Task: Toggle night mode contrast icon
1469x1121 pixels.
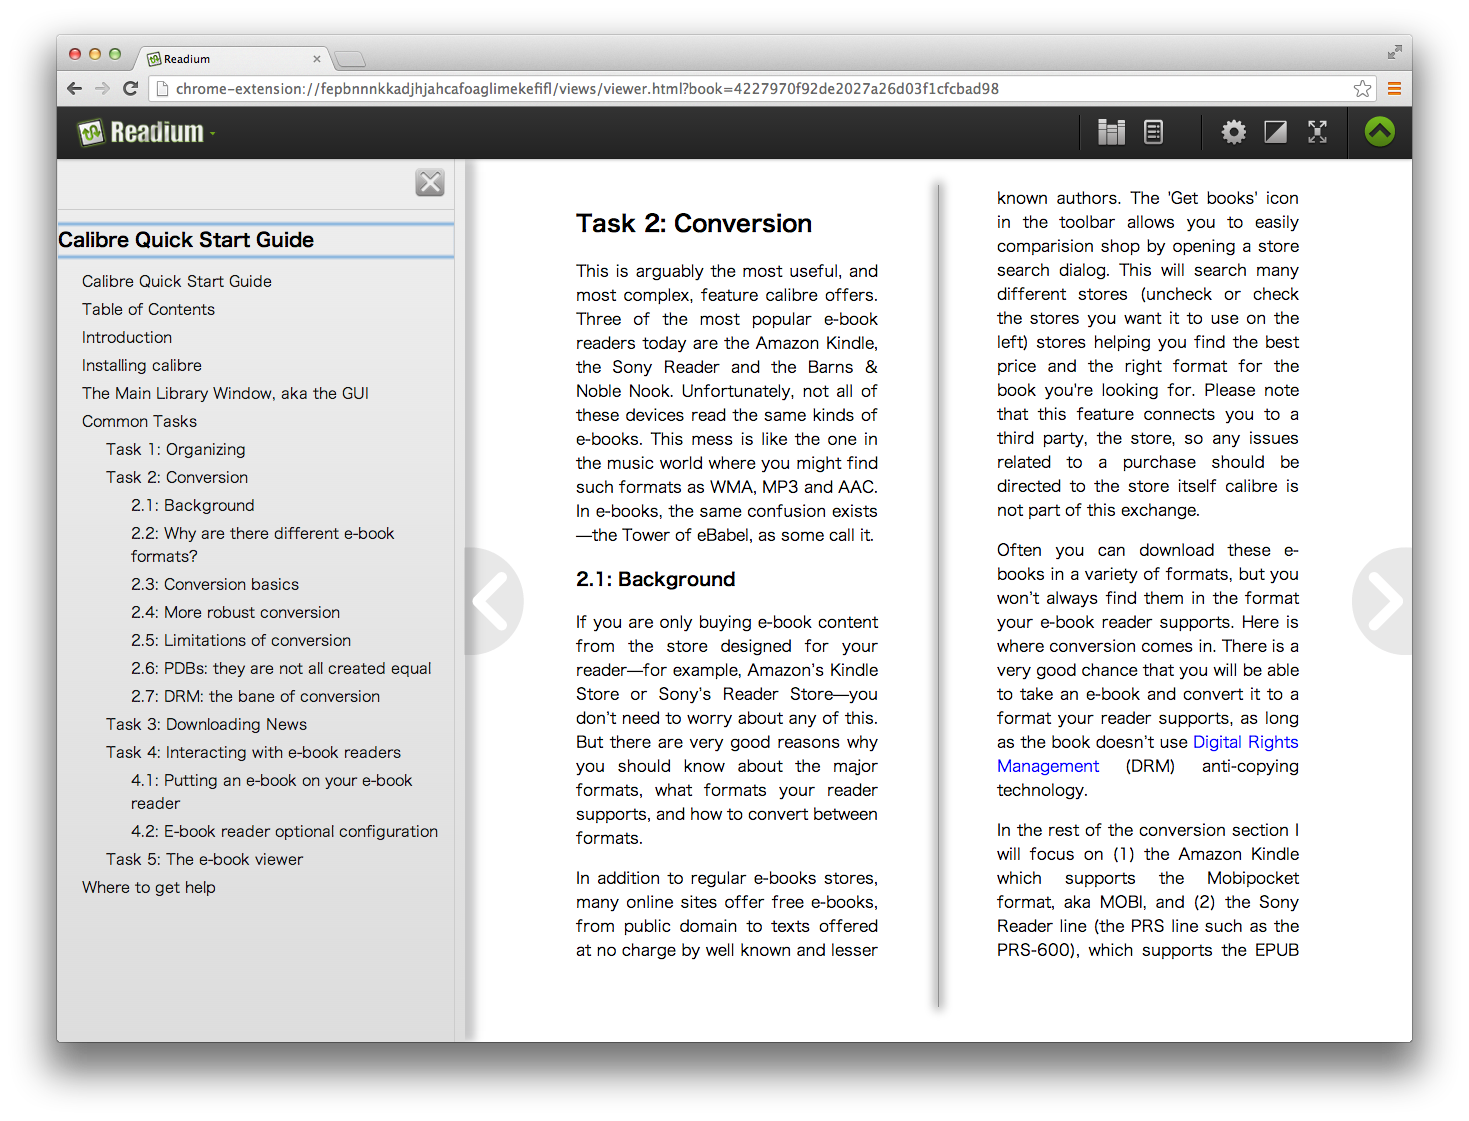Action: pyautogui.click(x=1275, y=132)
